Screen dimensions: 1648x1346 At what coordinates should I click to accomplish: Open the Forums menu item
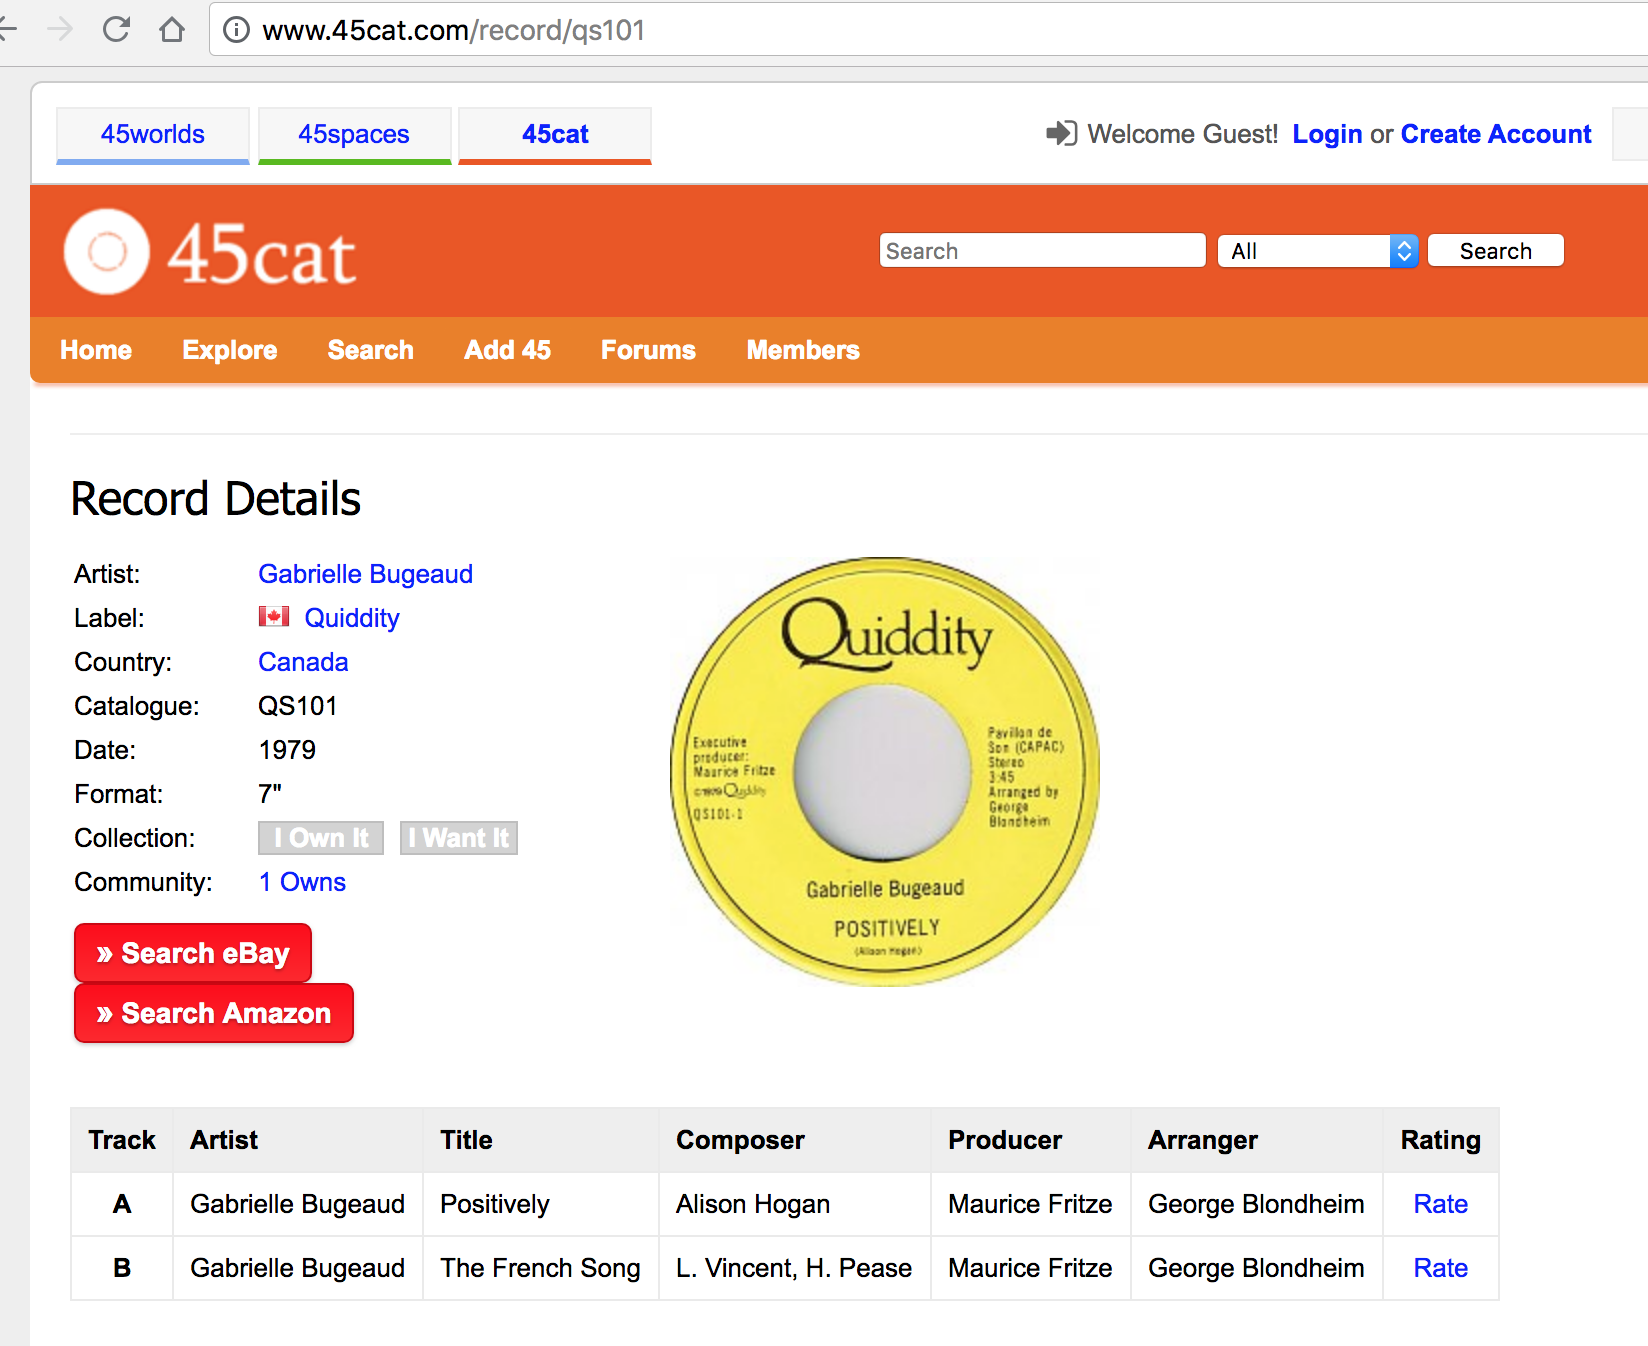pos(648,350)
